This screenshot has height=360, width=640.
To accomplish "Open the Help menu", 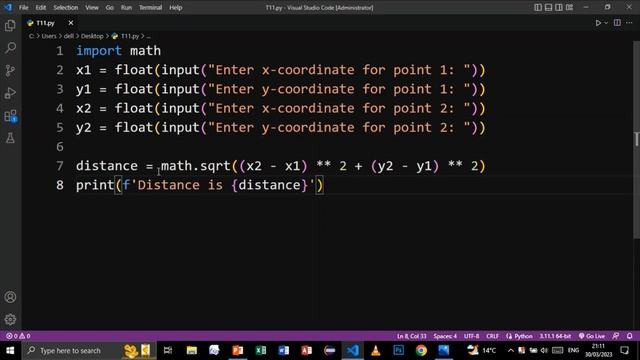I will pos(176,7).
